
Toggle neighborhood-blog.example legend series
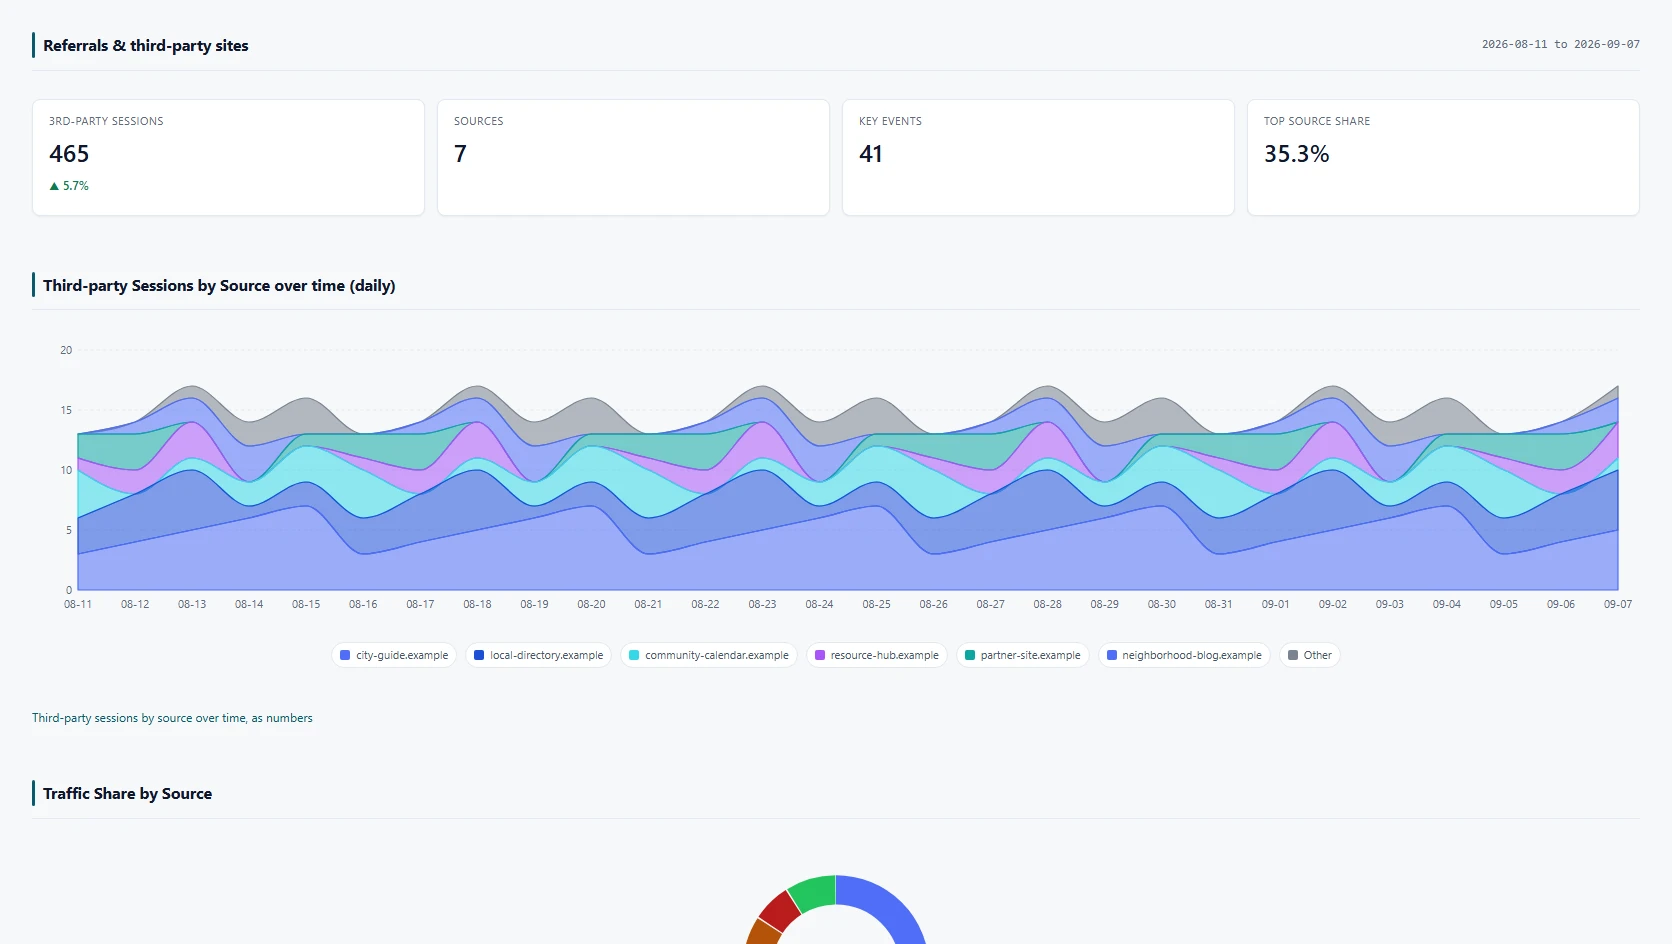pos(1184,655)
